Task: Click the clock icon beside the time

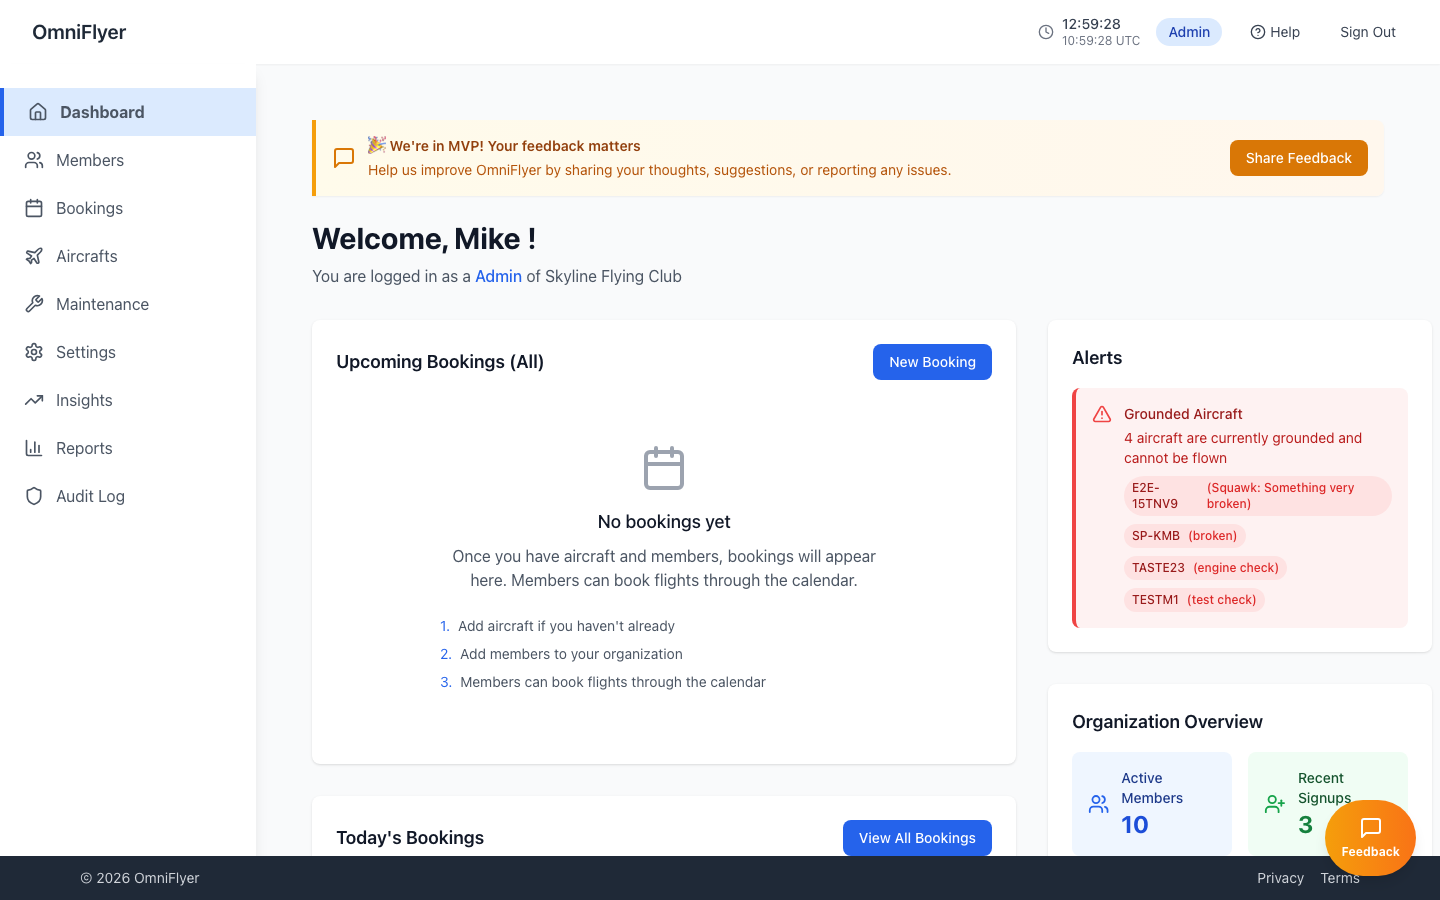Action: click(x=1046, y=32)
